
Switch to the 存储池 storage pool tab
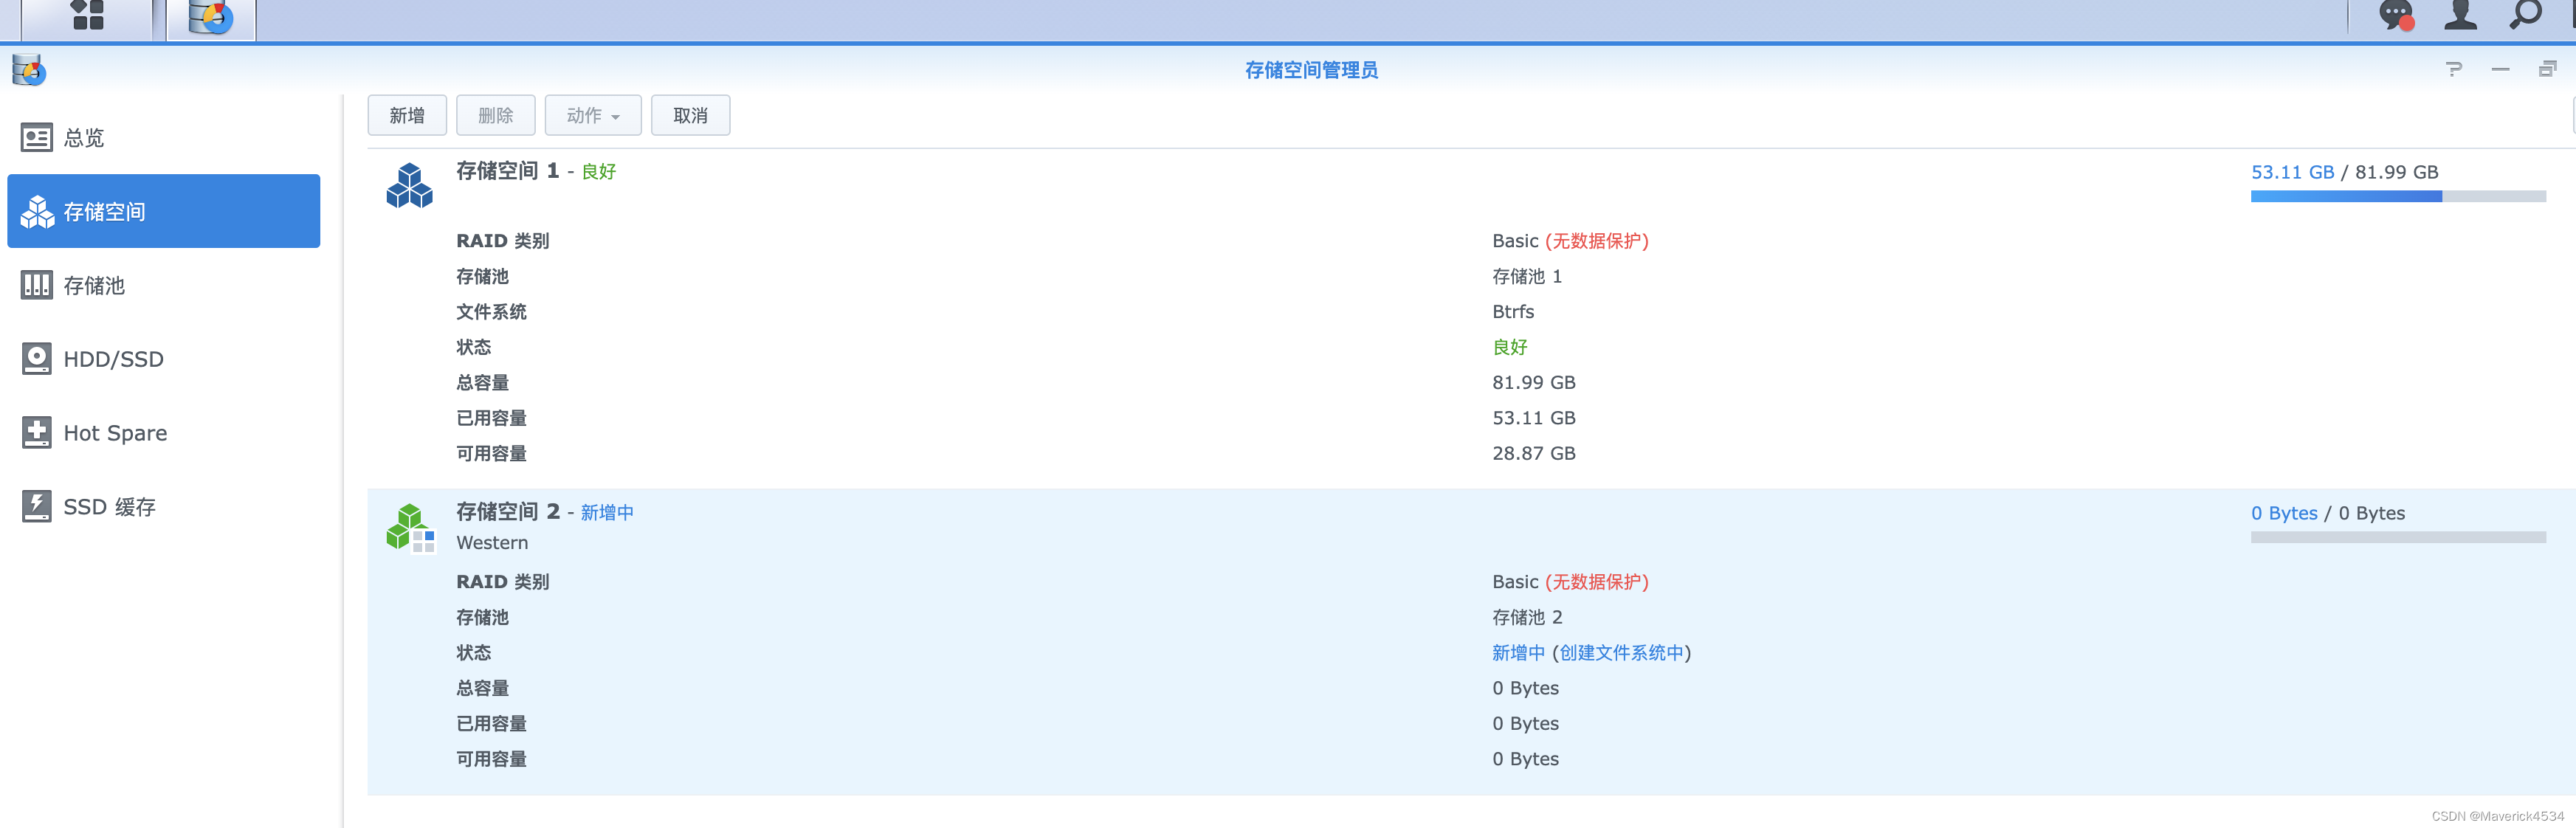(94, 286)
